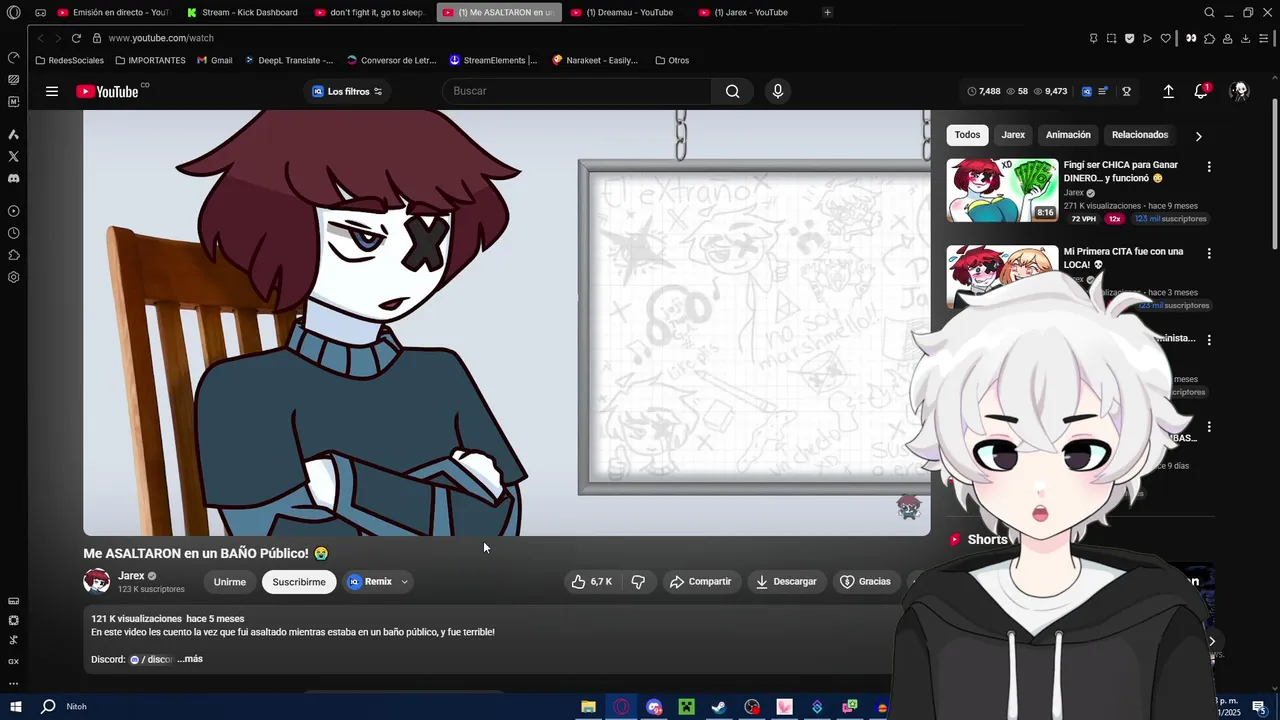This screenshot has height=720, width=1280.
Task: Open the Aria AI sidebar icon
Action: 13,134
